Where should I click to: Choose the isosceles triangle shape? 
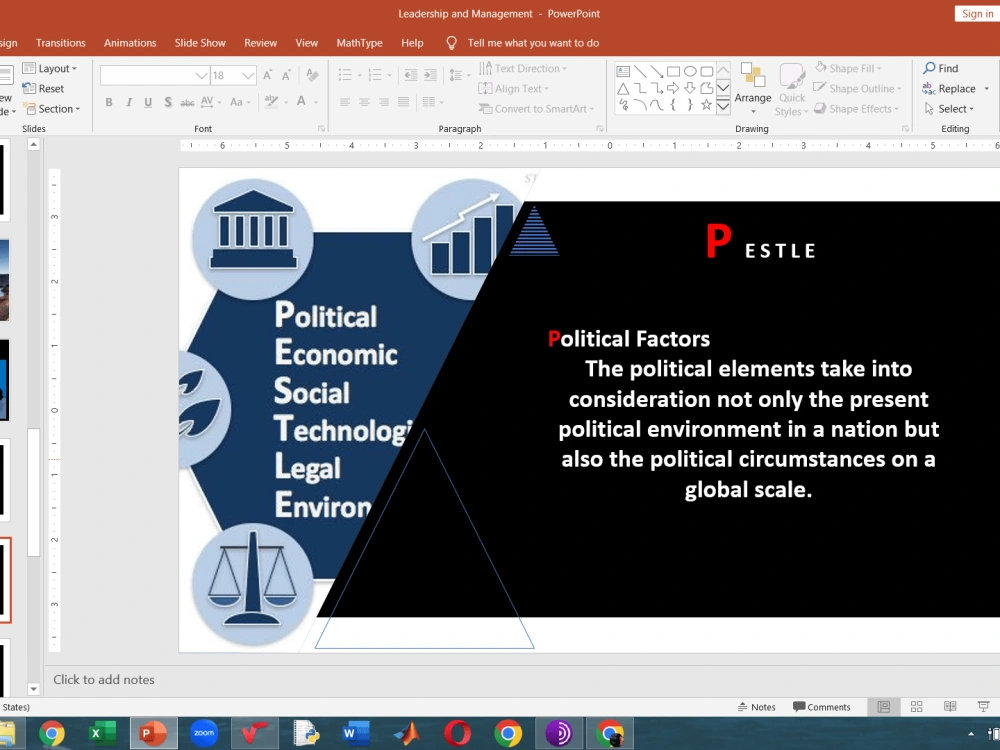[623, 89]
